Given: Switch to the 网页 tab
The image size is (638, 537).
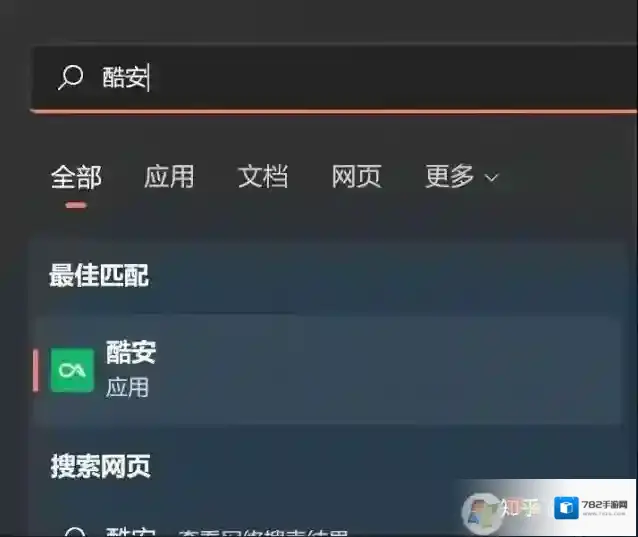Looking at the screenshot, I should point(356,177).
